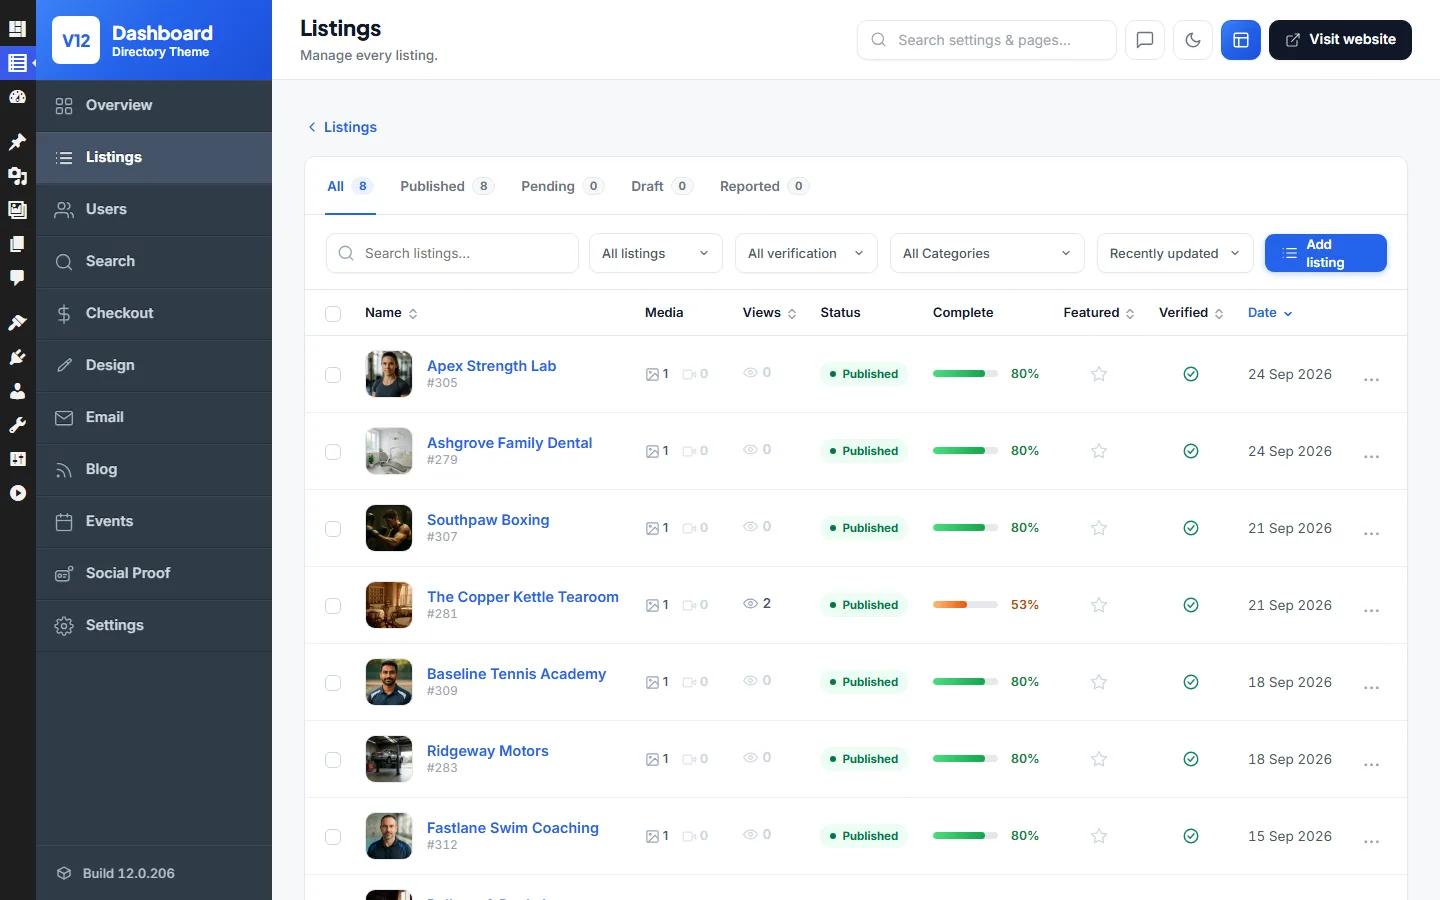Screen dimensions: 1440x900
Task: Open the Fastlane Swim Coaching listing link
Action: (512, 828)
